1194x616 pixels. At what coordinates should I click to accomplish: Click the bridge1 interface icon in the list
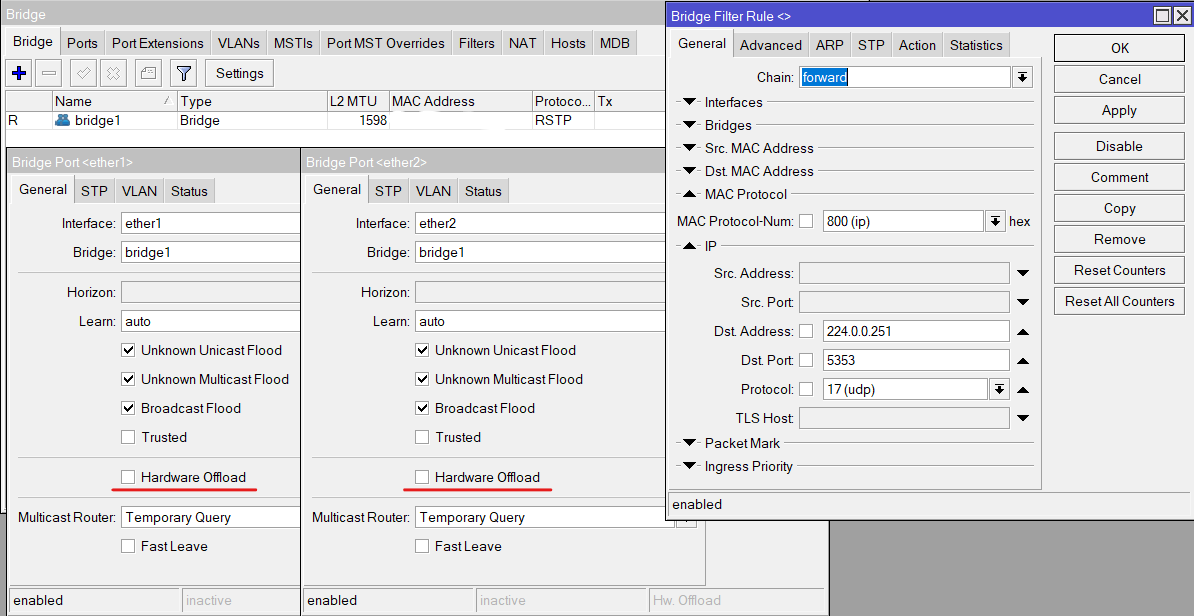tap(62, 120)
